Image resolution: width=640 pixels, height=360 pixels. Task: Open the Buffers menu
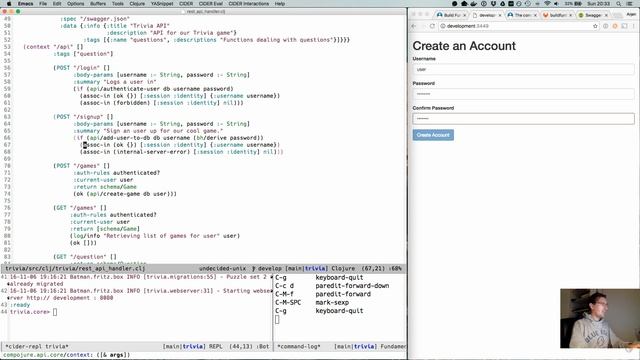98,4
